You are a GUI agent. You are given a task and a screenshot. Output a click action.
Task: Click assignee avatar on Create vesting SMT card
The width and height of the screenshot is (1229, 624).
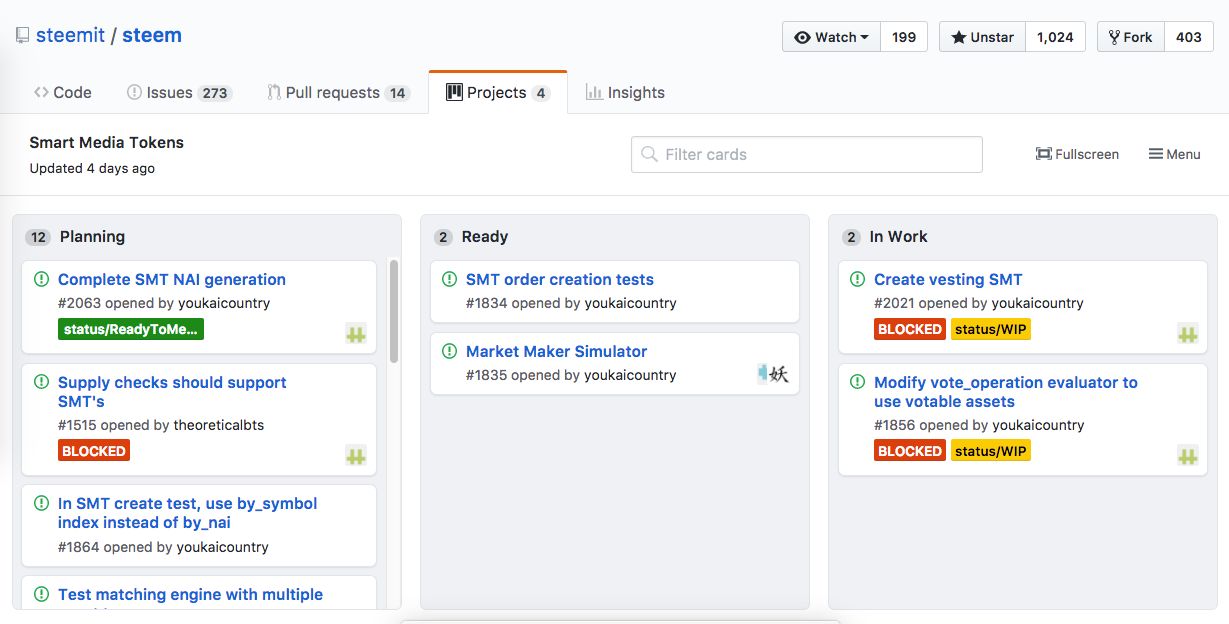(1187, 334)
